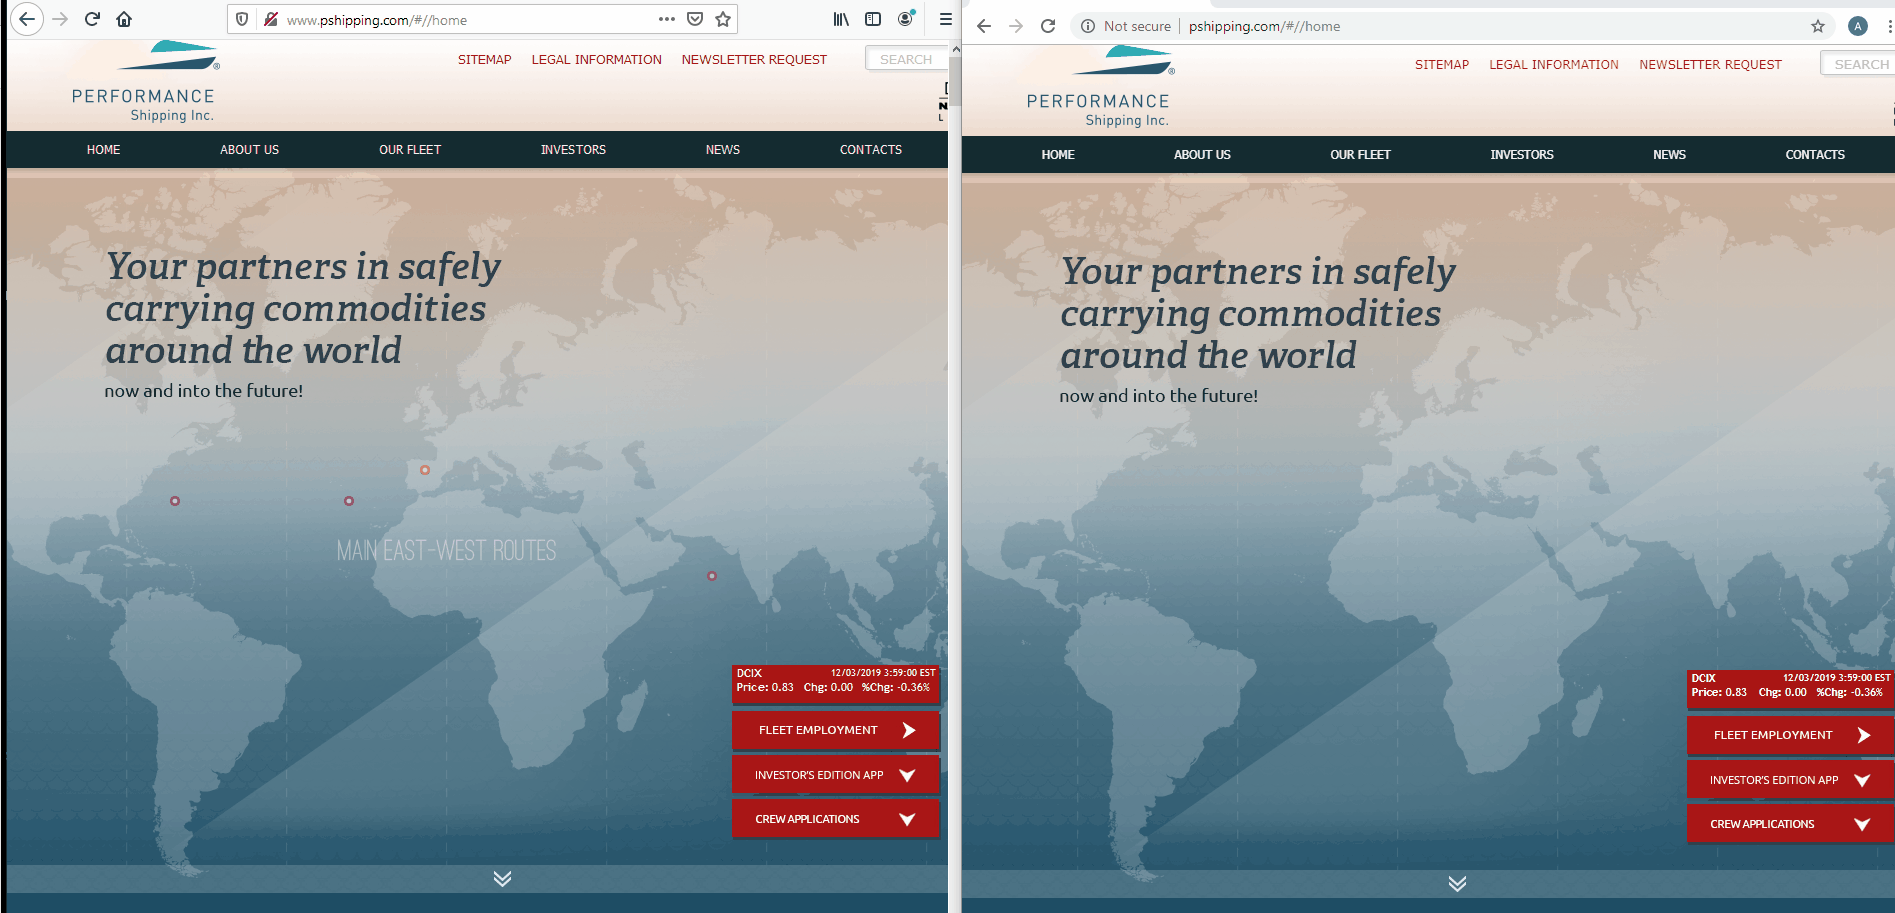Click the FLEET EMPLOYMENT button
The height and width of the screenshot is (913, 1895).
pyautogui.click(x=835, y=730)
